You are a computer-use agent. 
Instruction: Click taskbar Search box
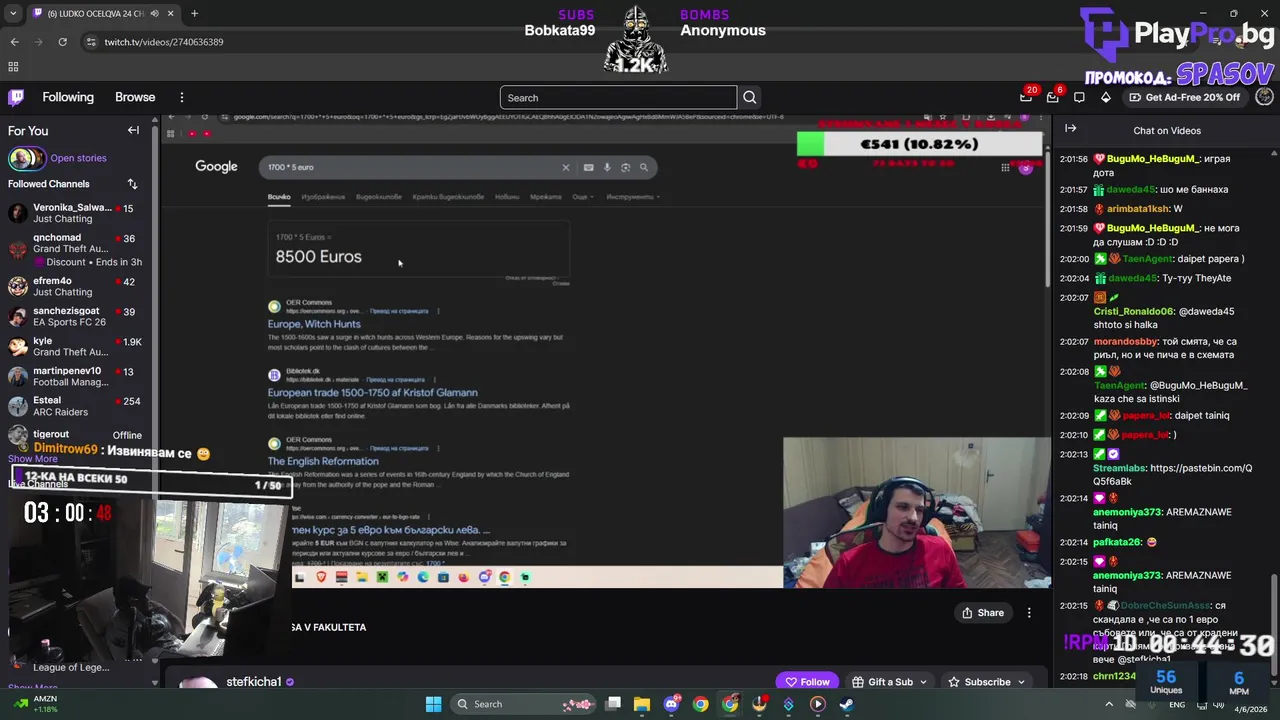[x=523, y=704]
